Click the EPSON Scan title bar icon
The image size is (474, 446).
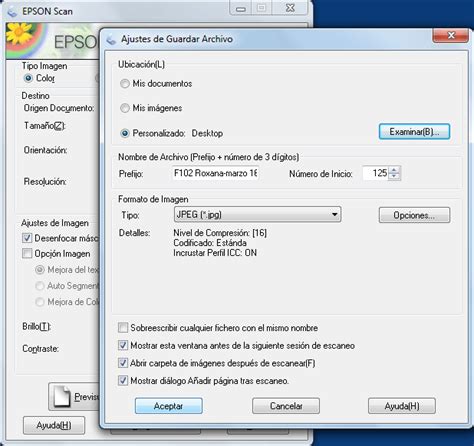point(12,11)
